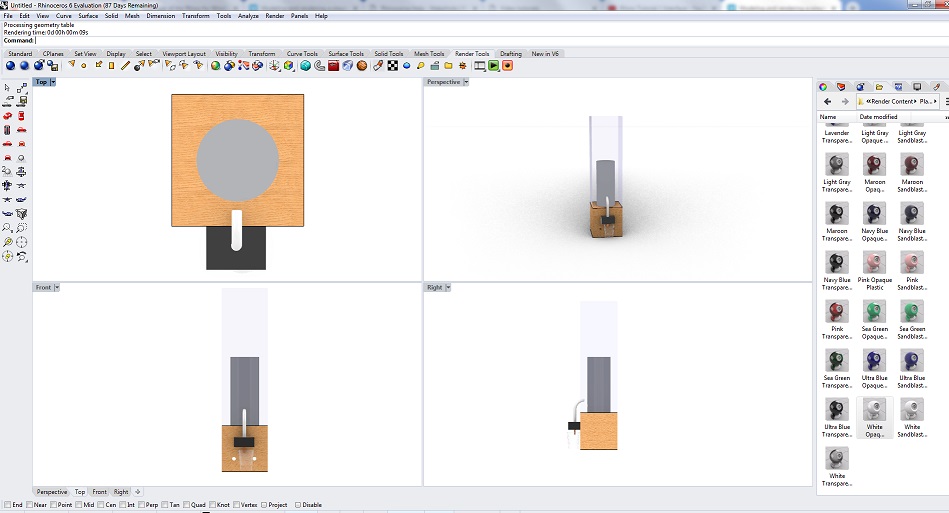
Task: Open the monitor display panel tab icon
Action: pyautogui.click(x=917, y=87)
